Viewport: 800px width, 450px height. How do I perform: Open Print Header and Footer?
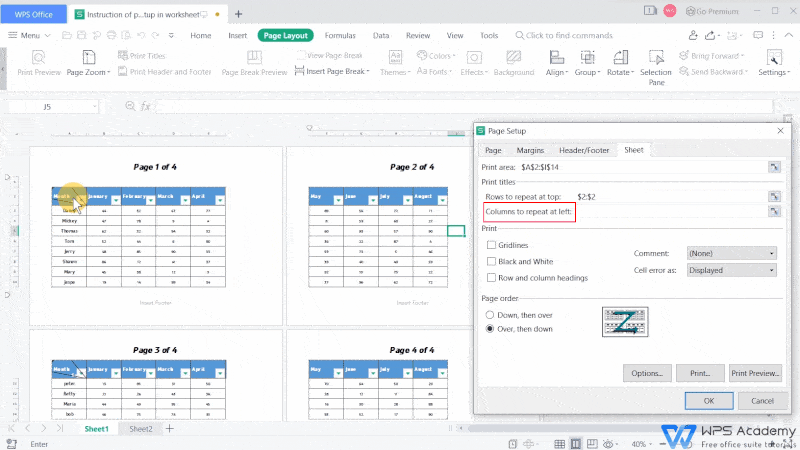point(165,72)
